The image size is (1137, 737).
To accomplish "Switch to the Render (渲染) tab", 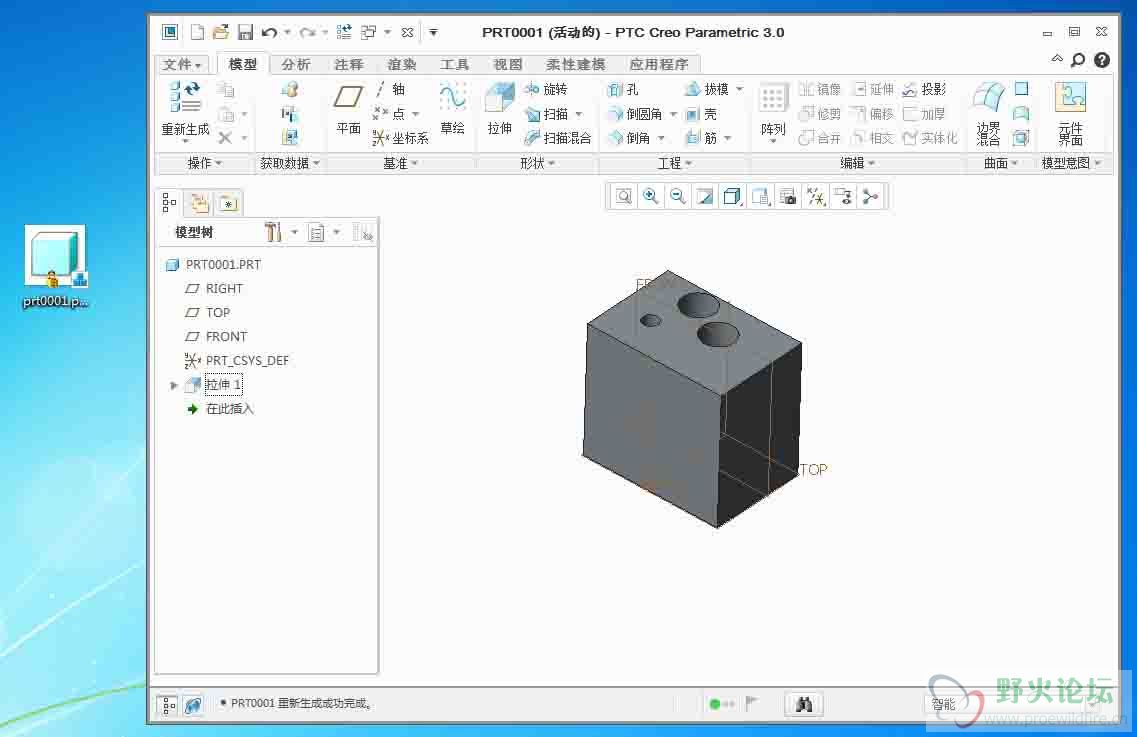I will point(402,65).
